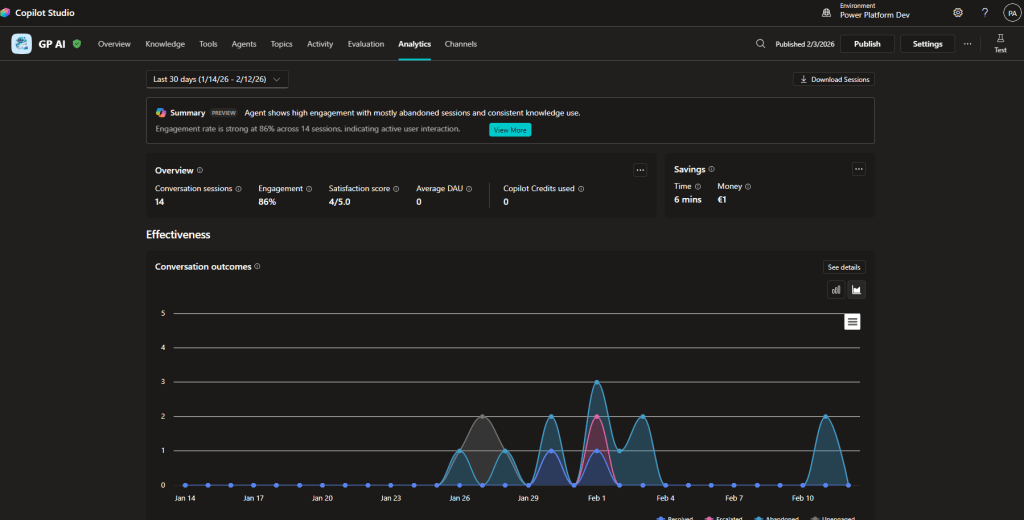Click the chart hamburger menu icon

tap(852, 321)
